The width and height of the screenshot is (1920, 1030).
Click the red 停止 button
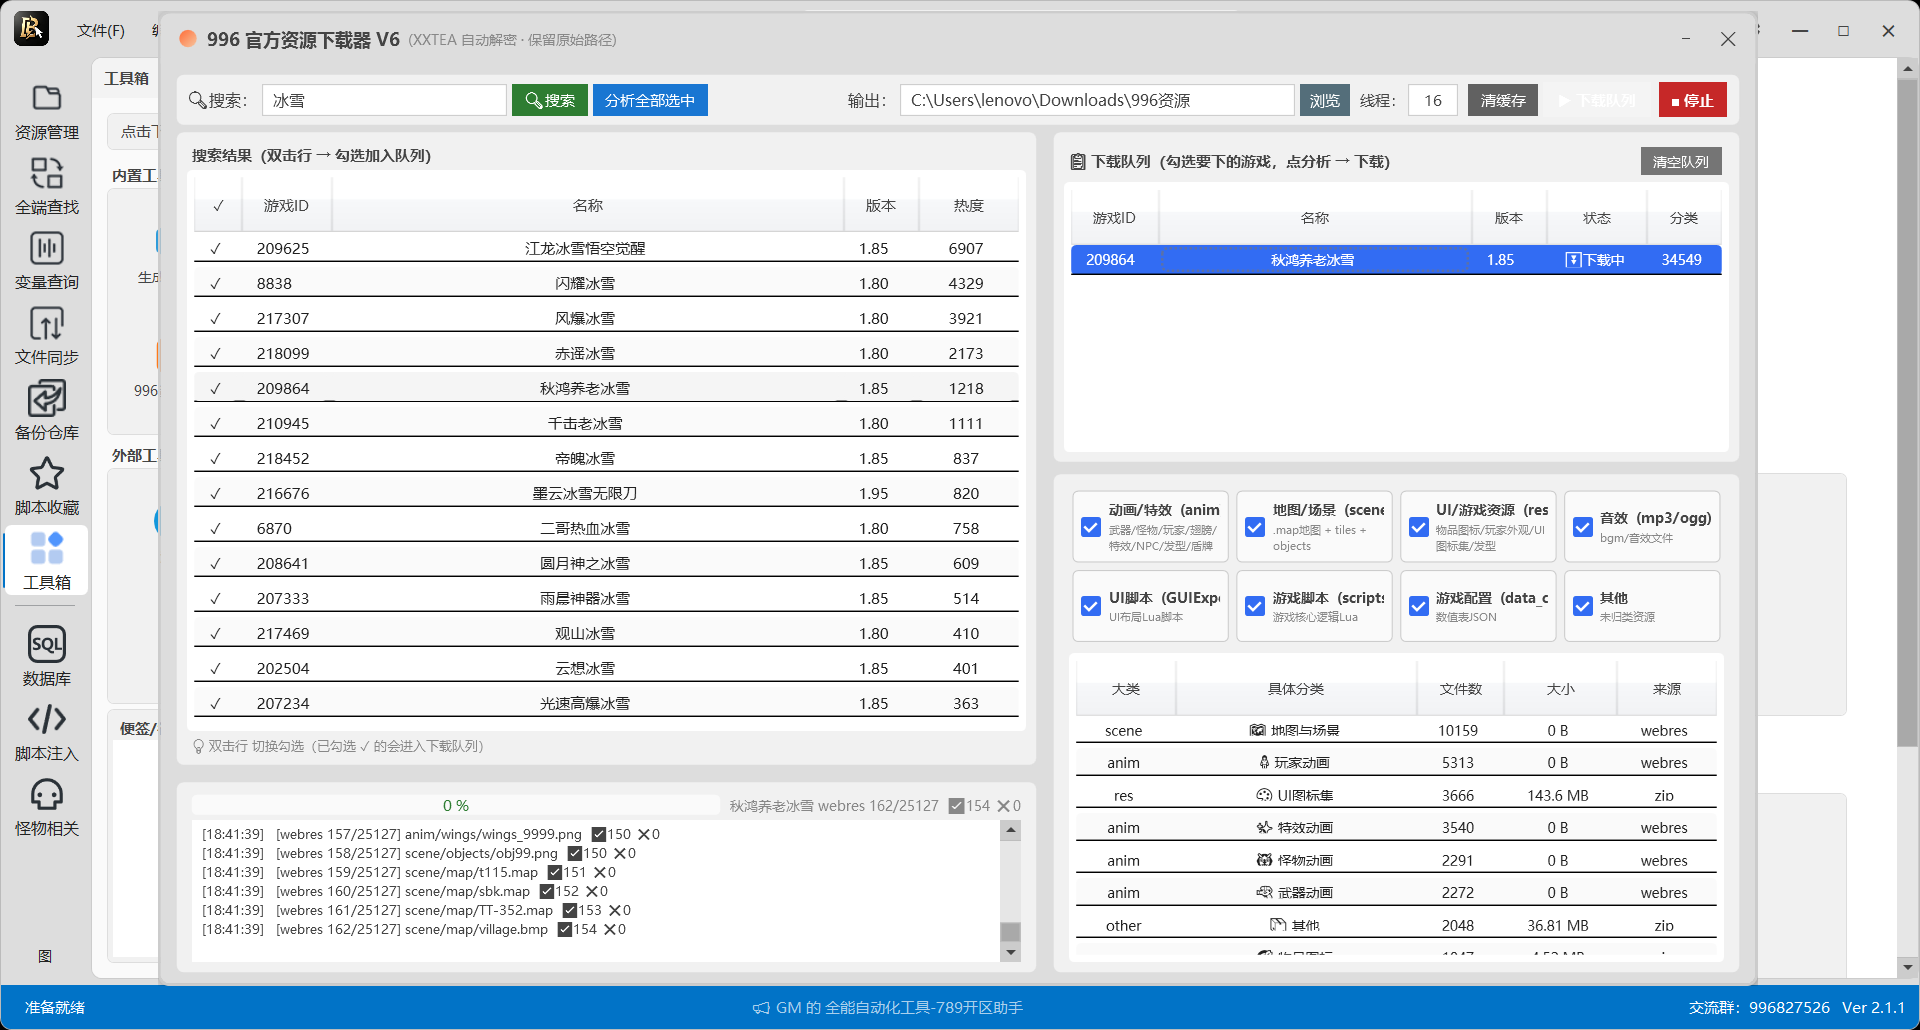[x=1693, y=100]
